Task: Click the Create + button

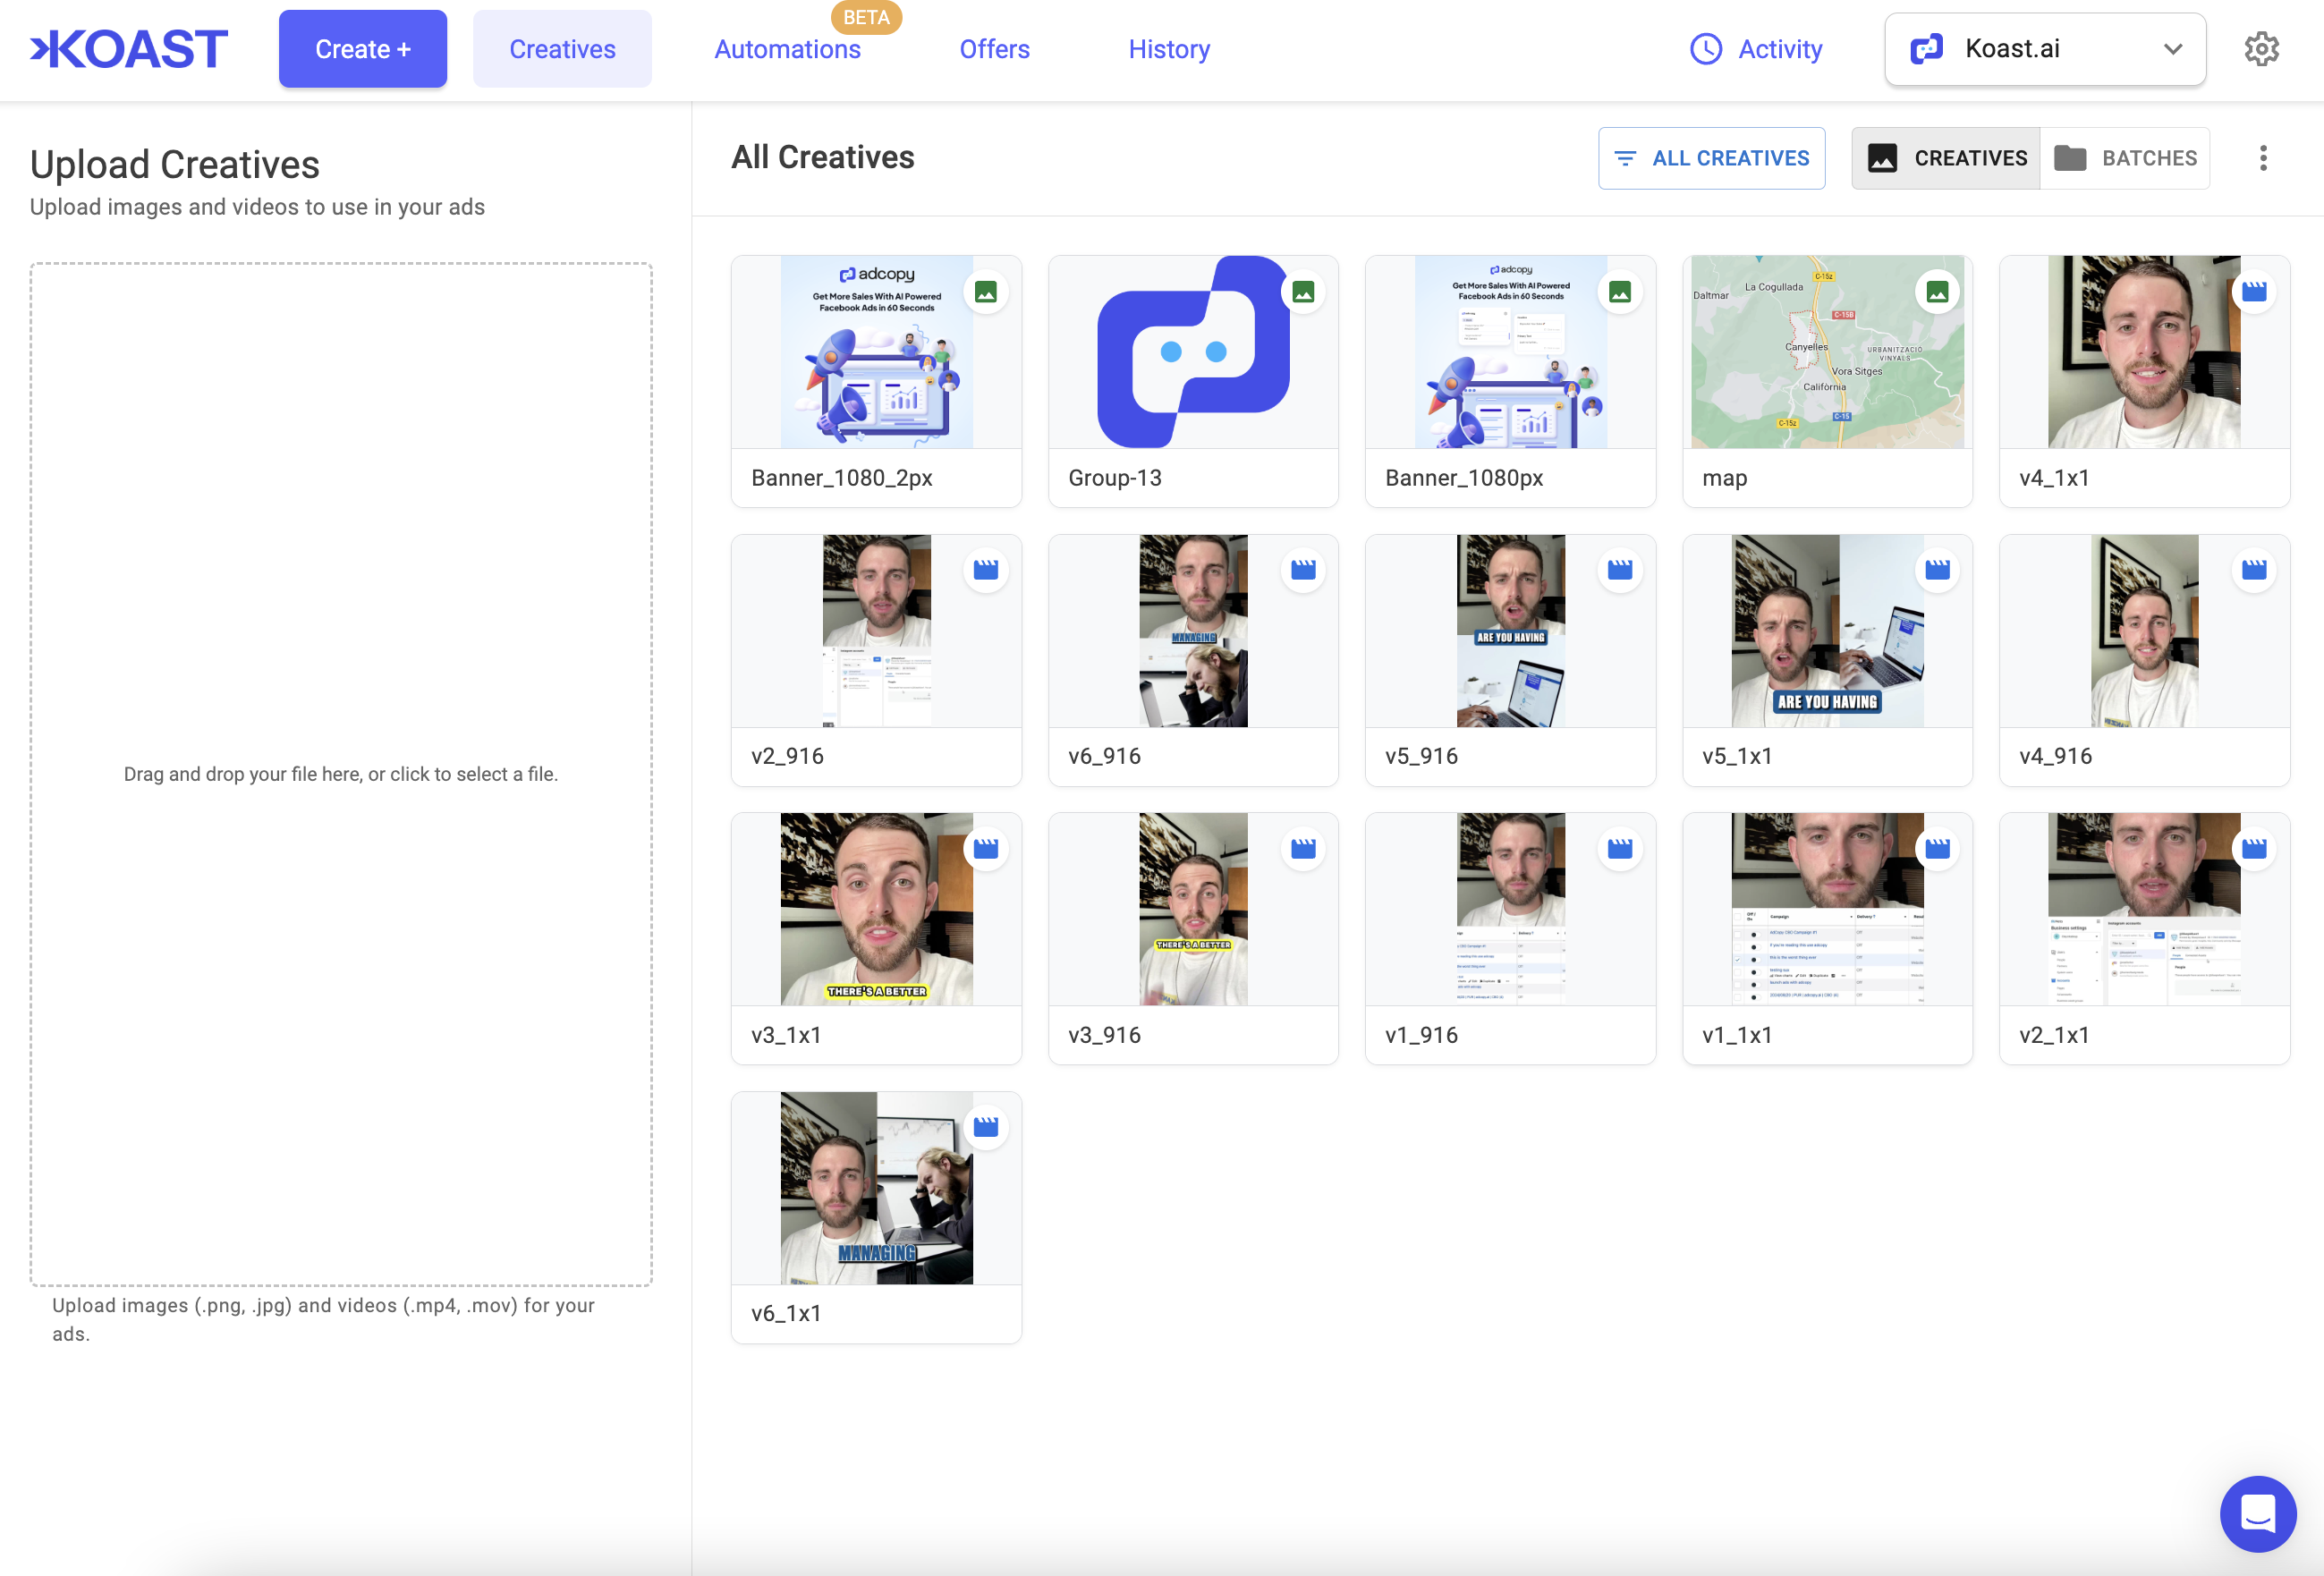Action: point(362,49)
